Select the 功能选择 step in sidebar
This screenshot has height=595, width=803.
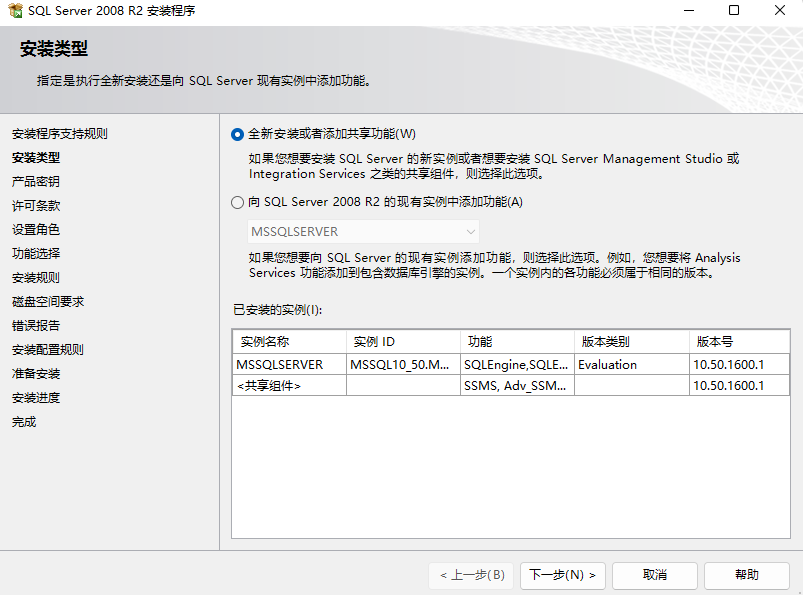36,253
